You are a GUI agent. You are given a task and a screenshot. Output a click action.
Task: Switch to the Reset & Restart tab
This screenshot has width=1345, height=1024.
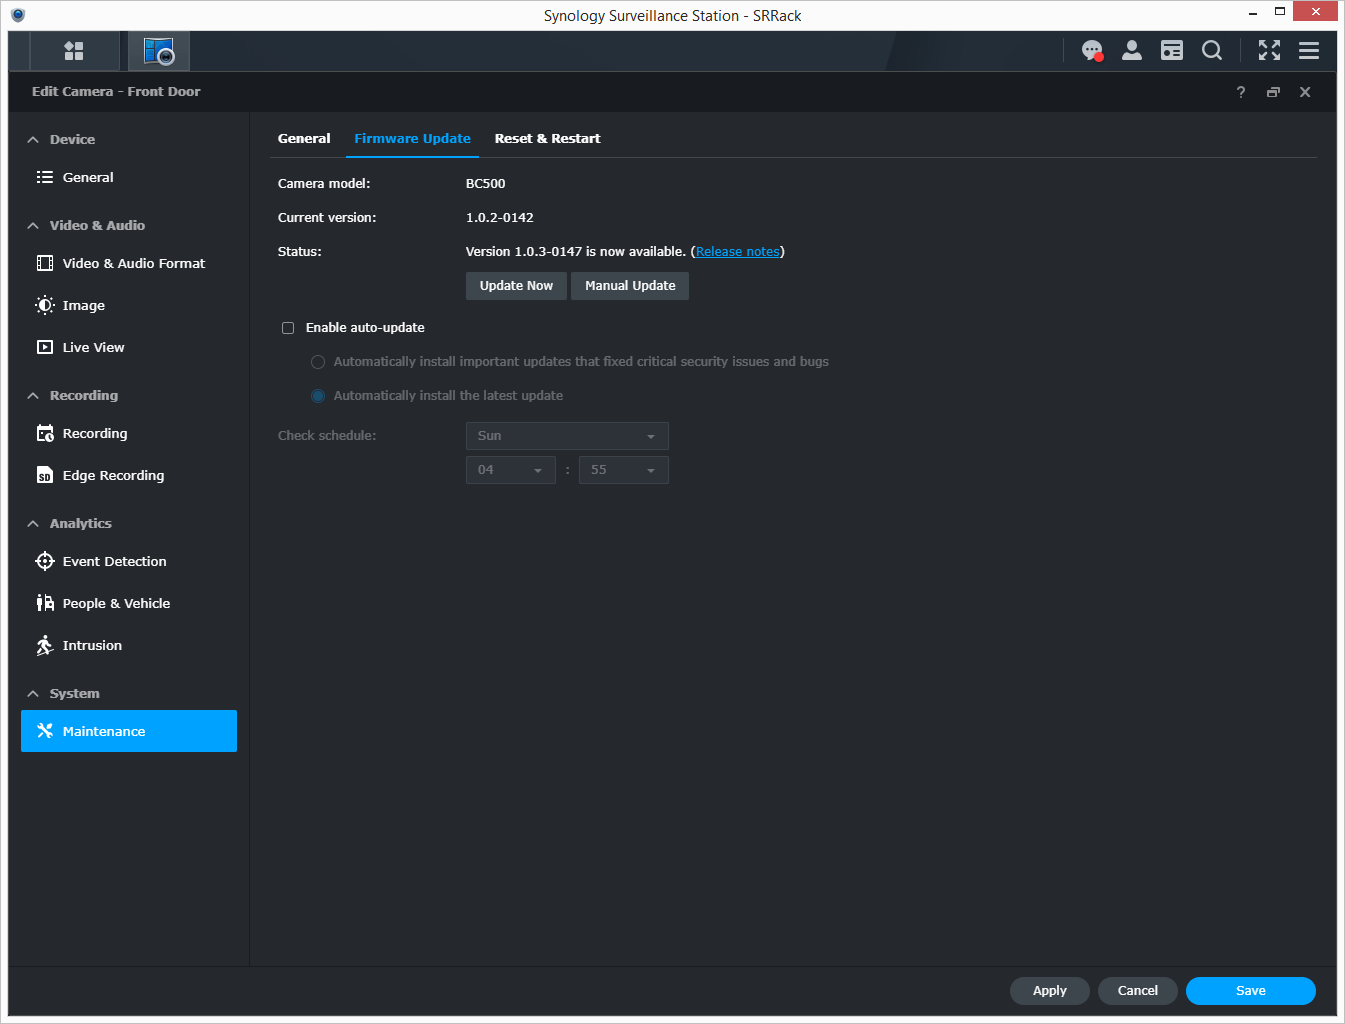coord(547,139)
